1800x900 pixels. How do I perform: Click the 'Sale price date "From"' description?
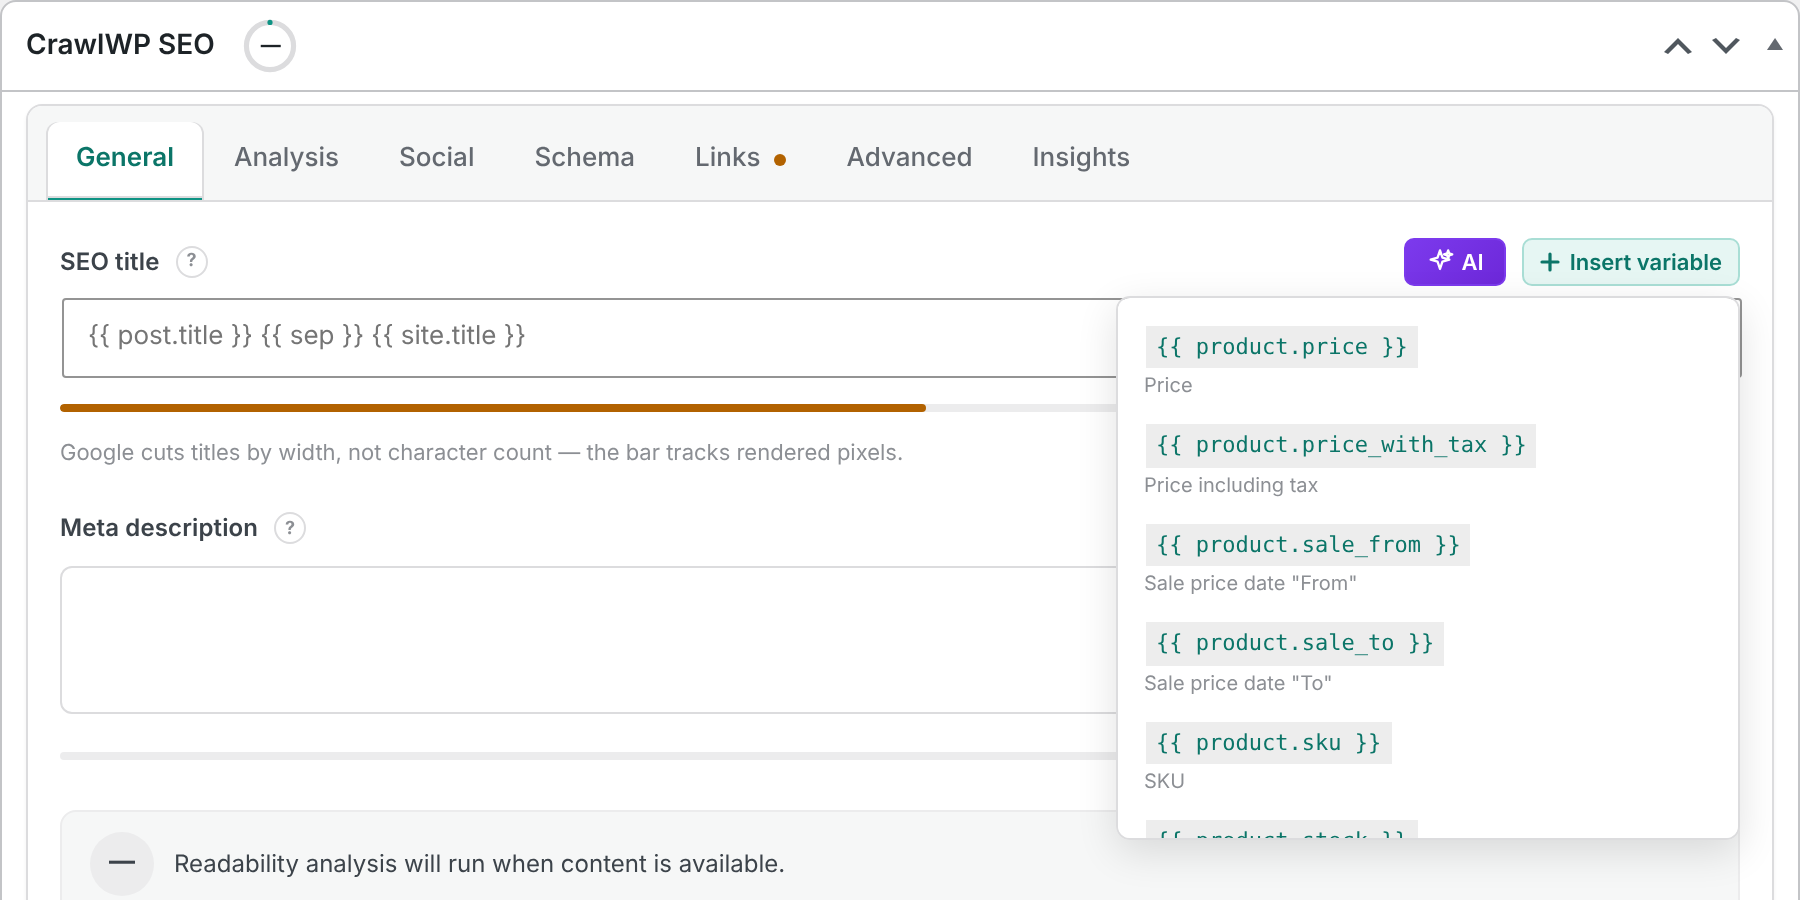point(1250,583)
